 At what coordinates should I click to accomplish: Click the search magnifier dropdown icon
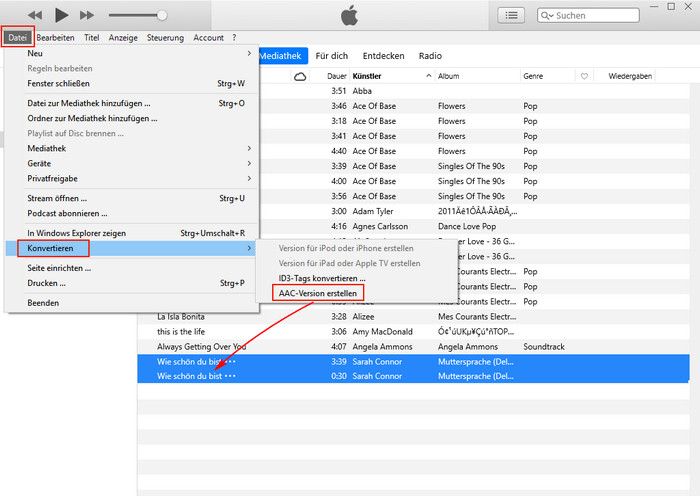tap(547, 16)
